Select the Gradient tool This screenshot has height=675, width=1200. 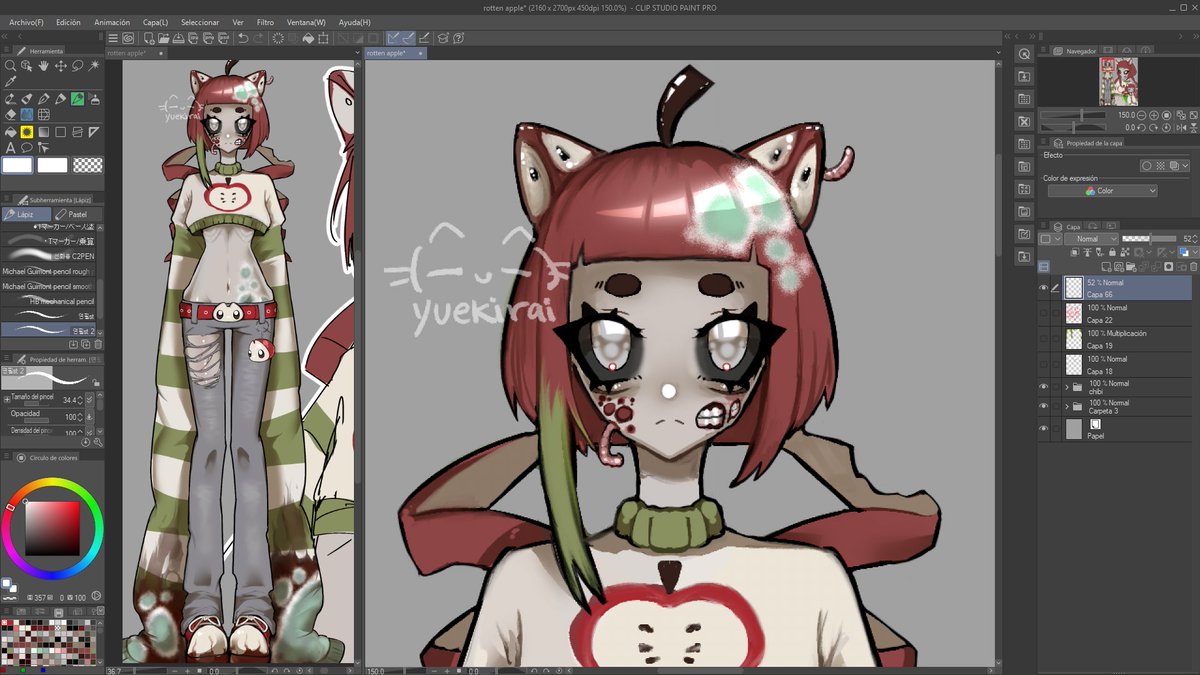pyautogui.click(x=44, y=131)
